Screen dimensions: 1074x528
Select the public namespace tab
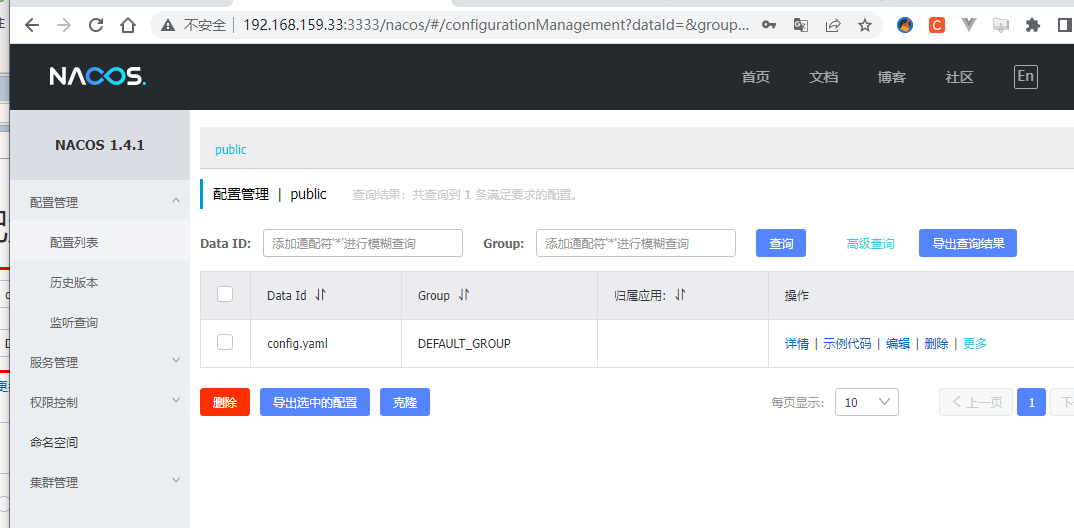click(x=231, y=149)
